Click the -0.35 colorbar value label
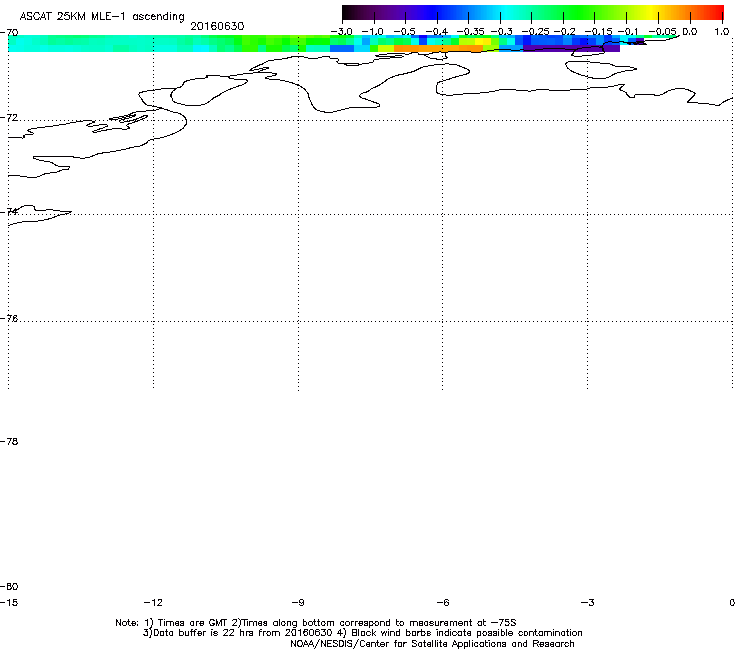Viewport: 740px width, 650px height. click(470, 32)
